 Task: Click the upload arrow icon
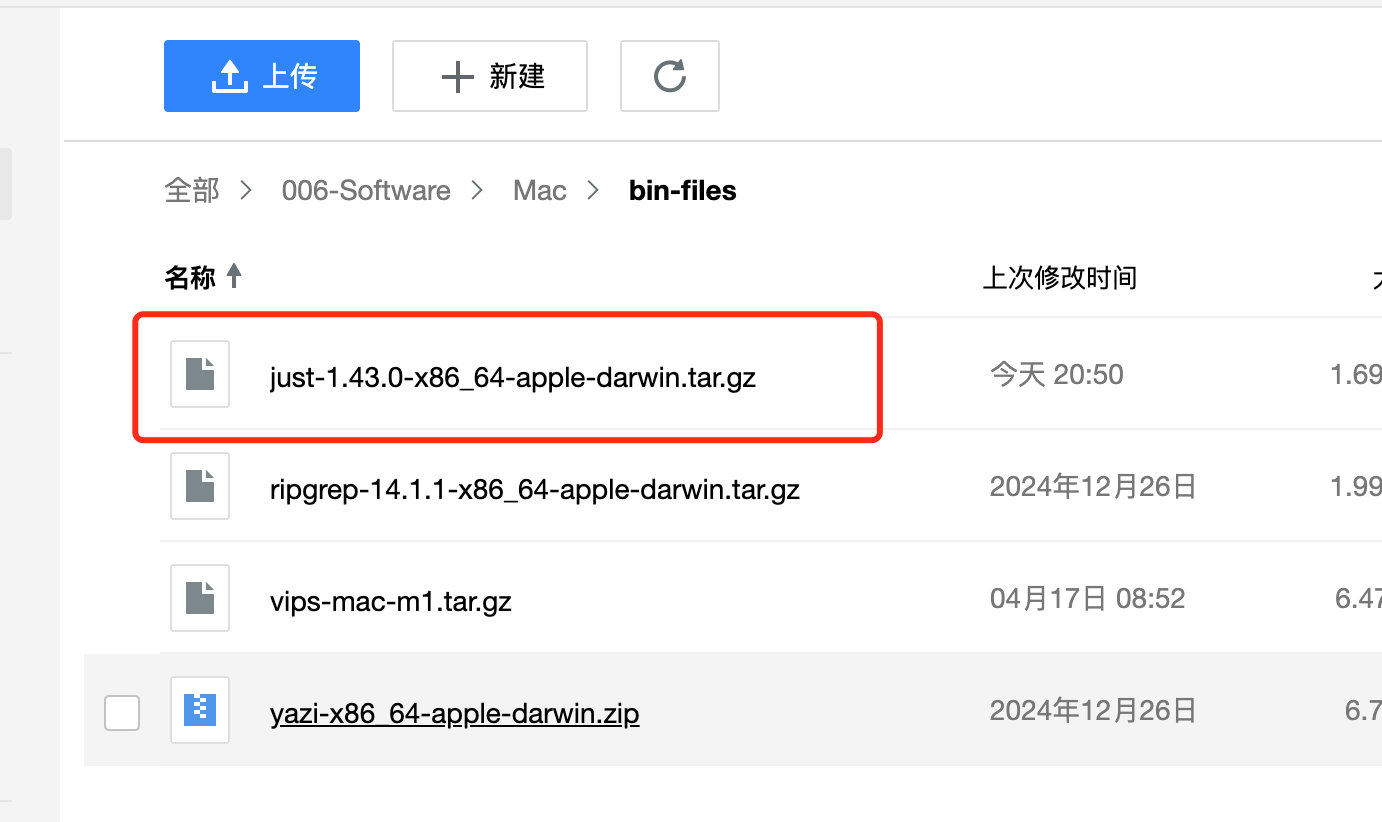(229, 76)
